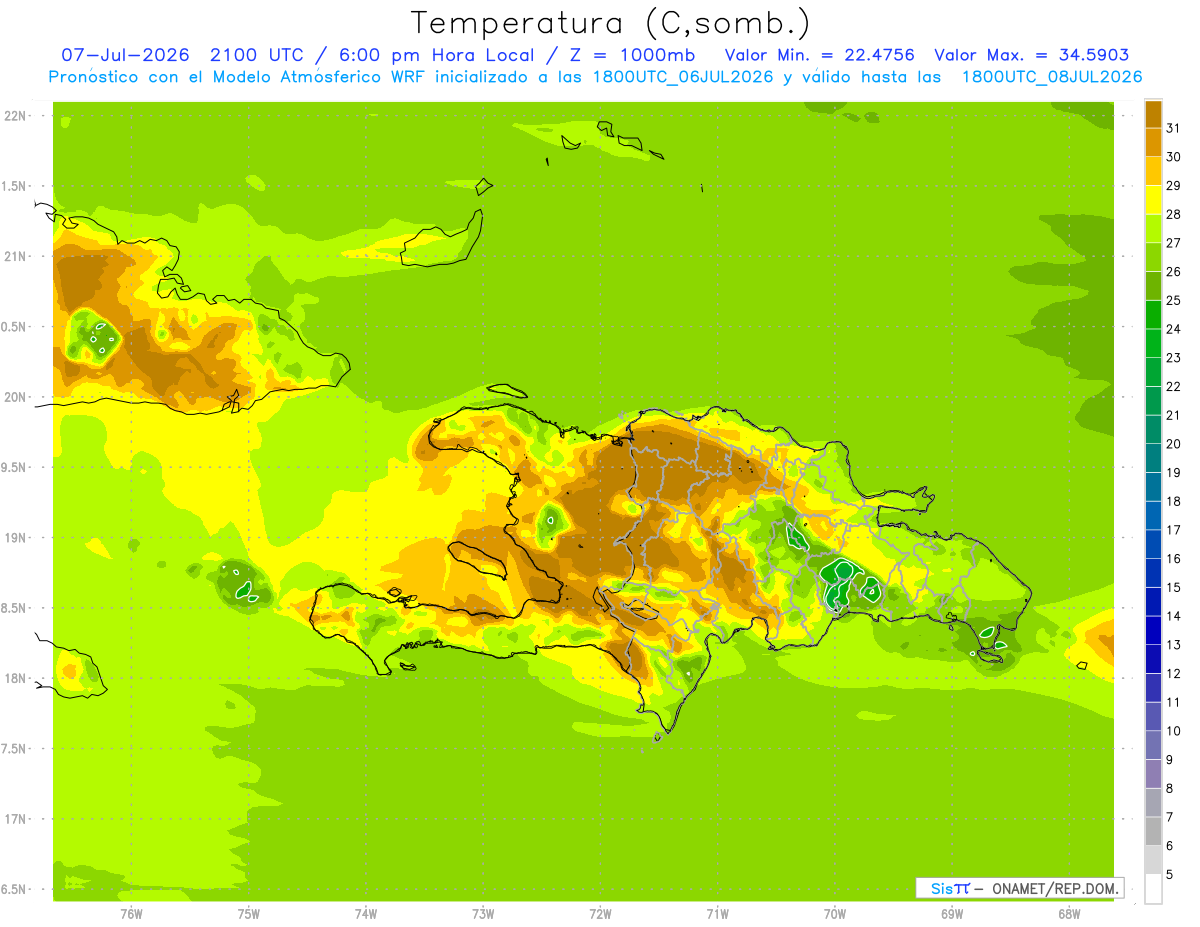Click legend value 24
Screen dimensions: 1200x927
[x=1173, y=329]
